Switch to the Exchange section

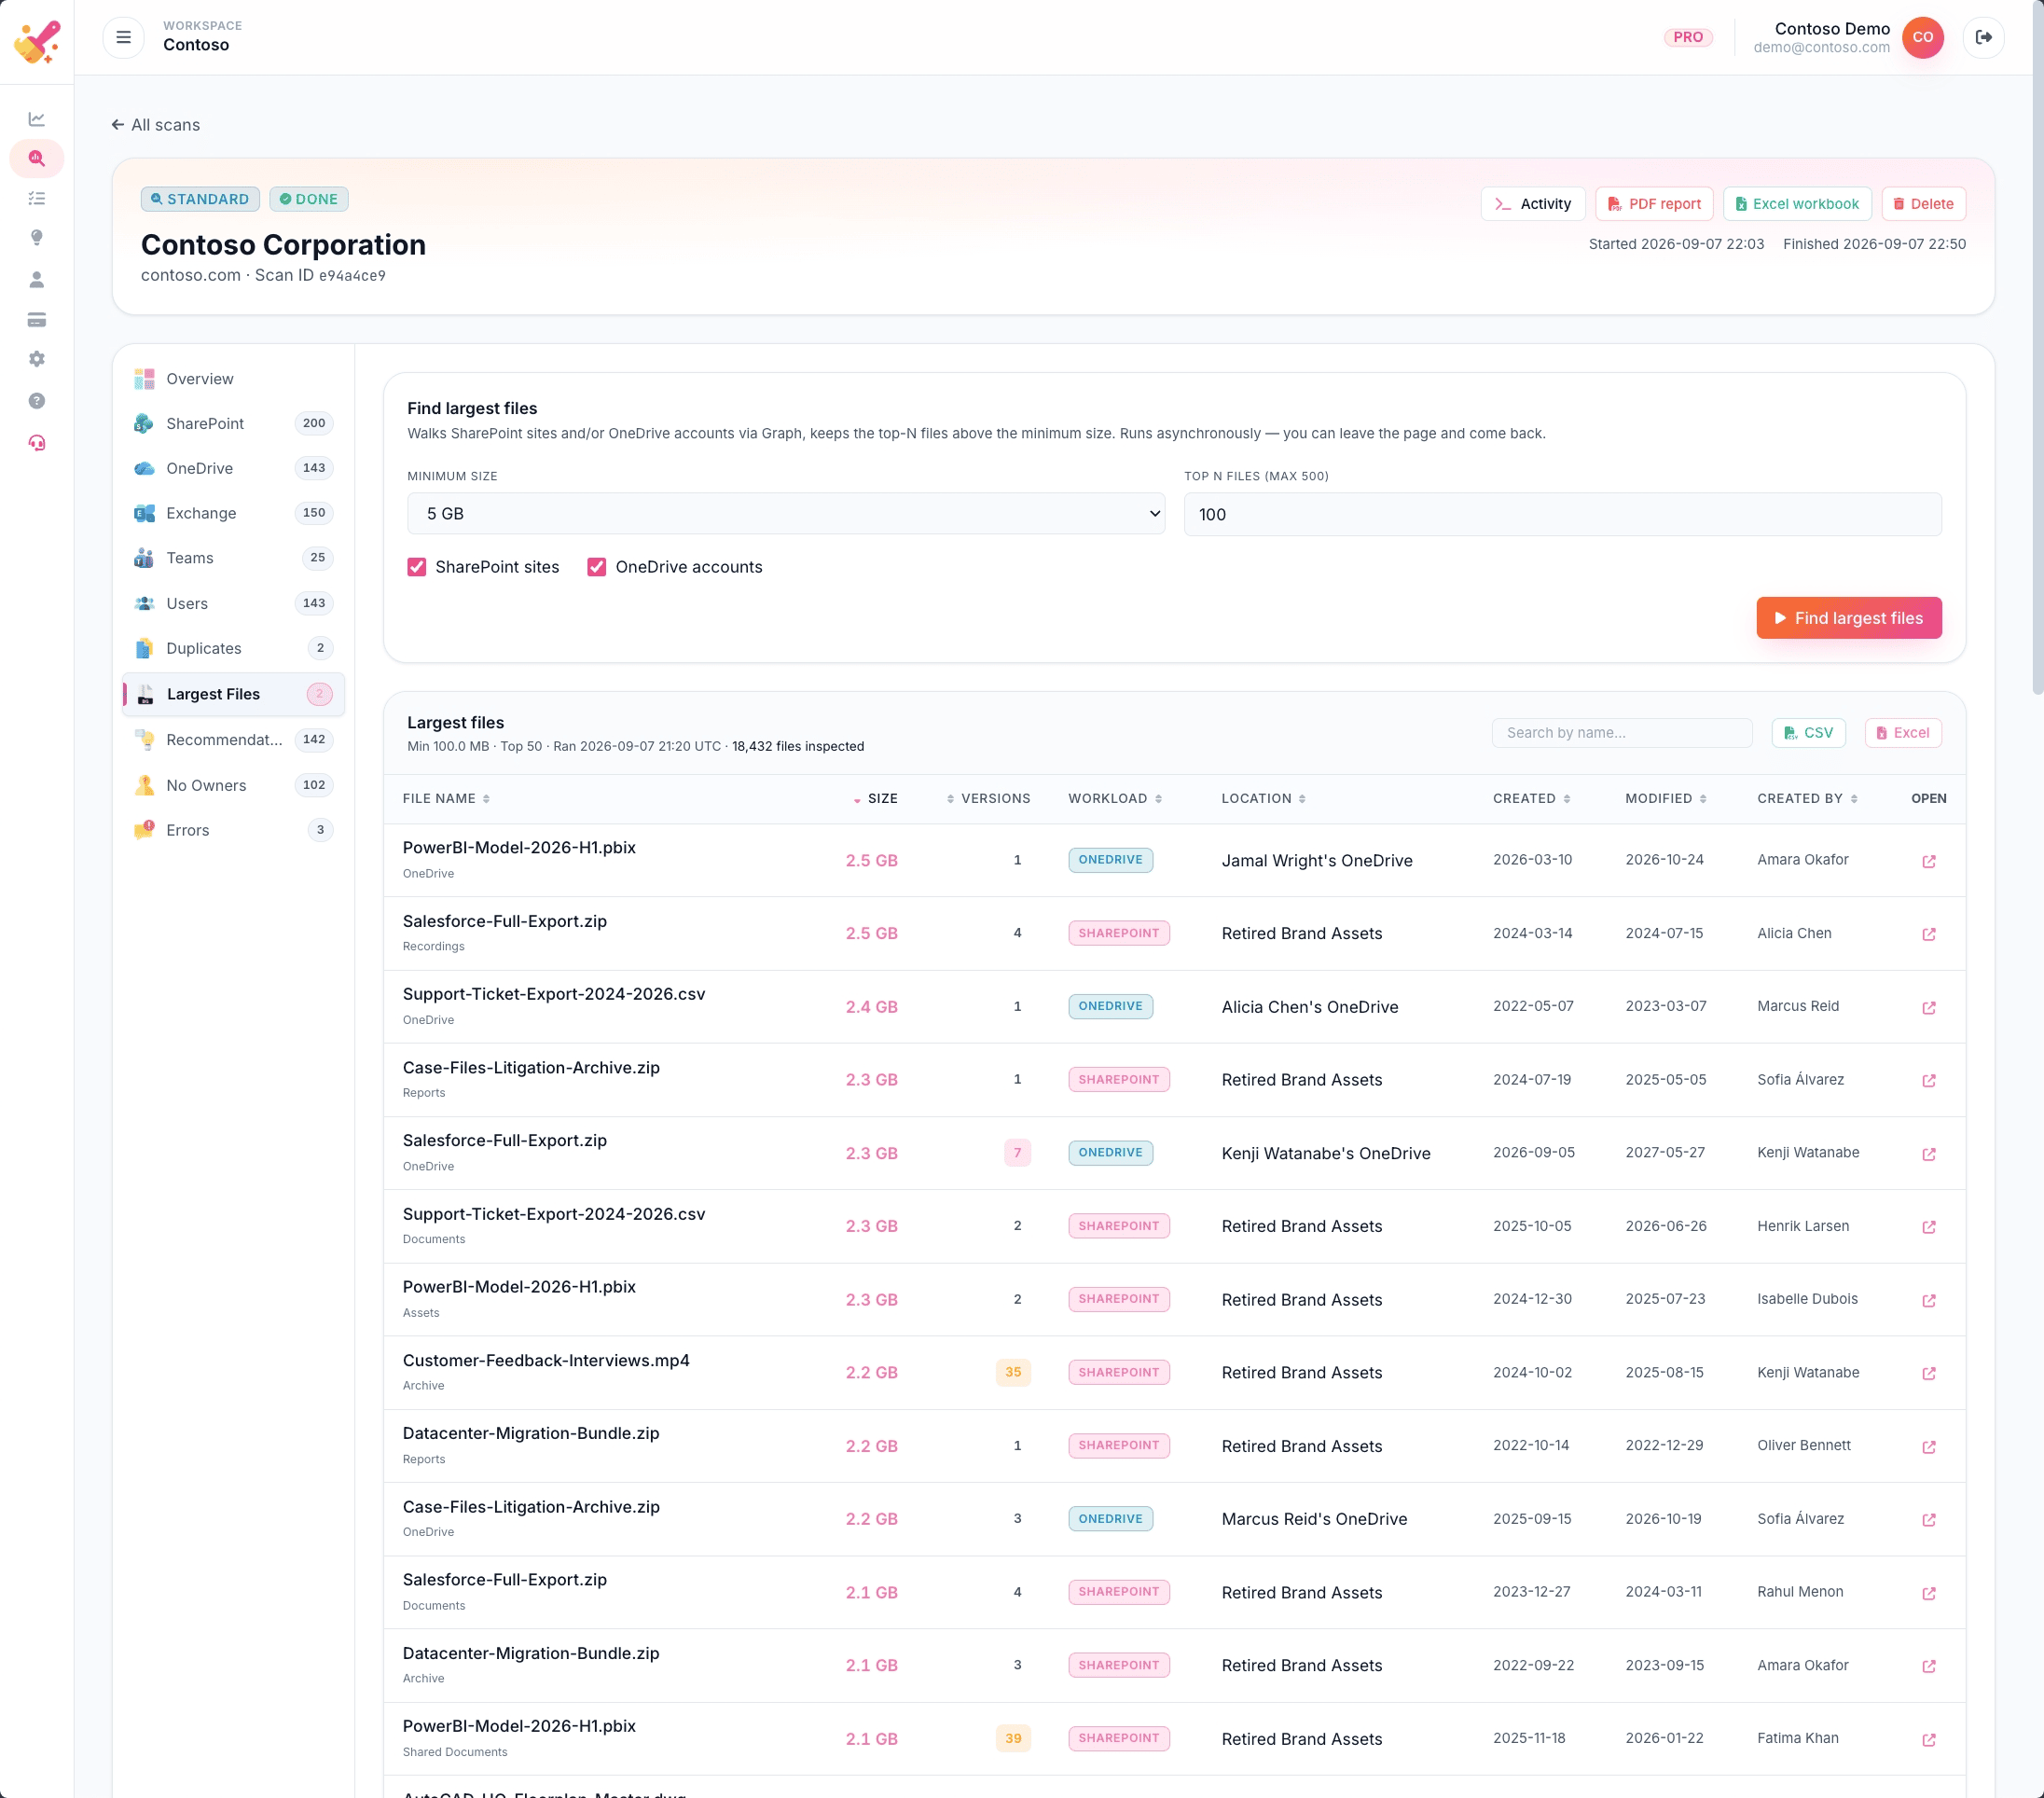coord(233,513)
